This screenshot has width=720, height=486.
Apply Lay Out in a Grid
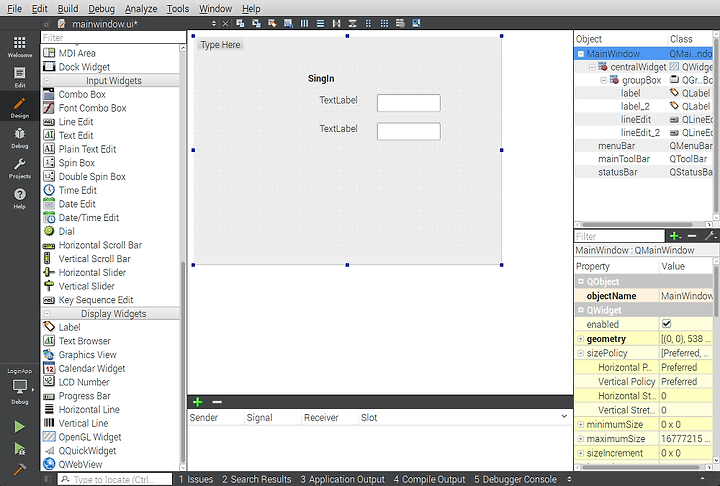pos(384,23)
